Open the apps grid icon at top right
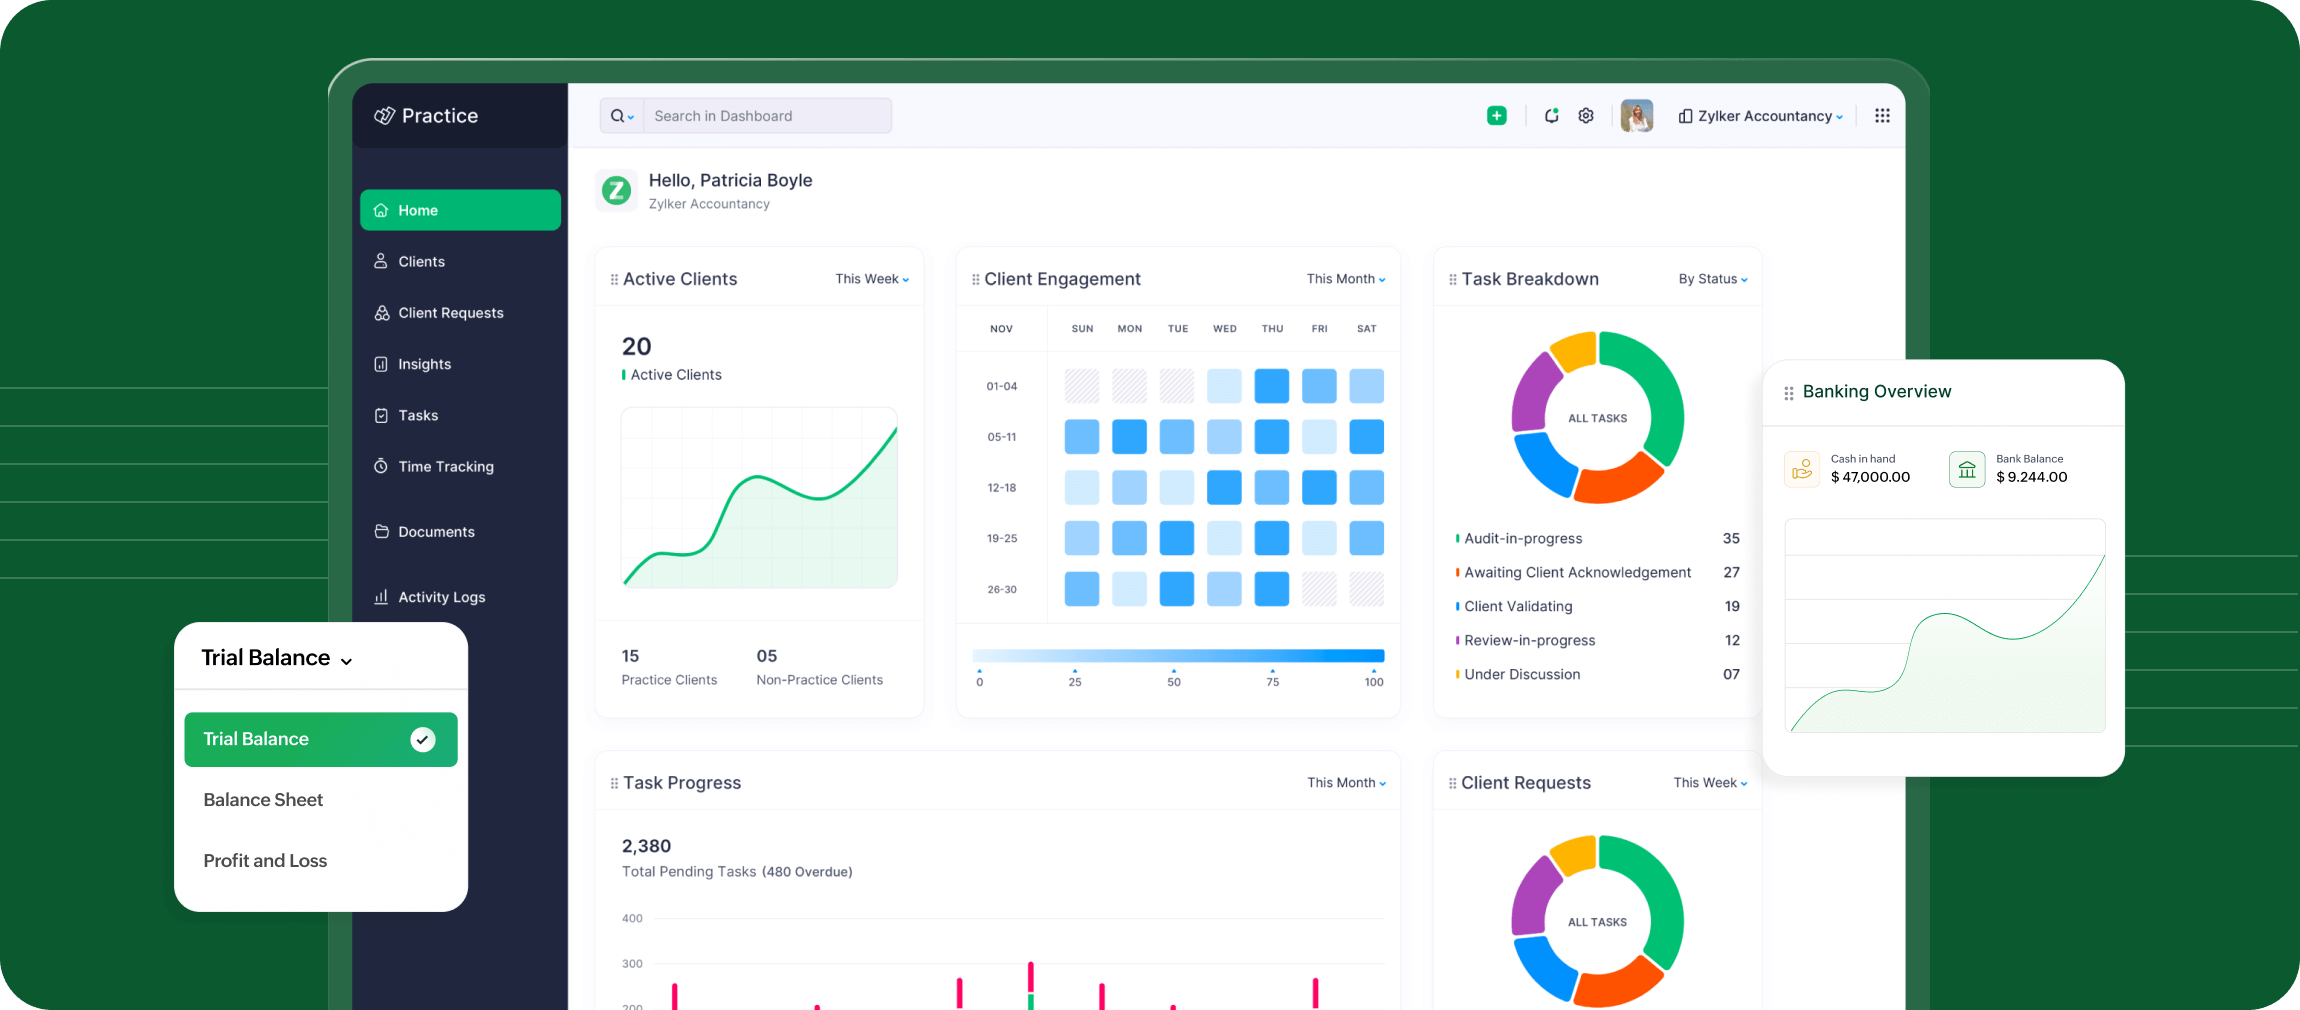This screenshot has height=1010, width=2300. [x=1882, y=115]
